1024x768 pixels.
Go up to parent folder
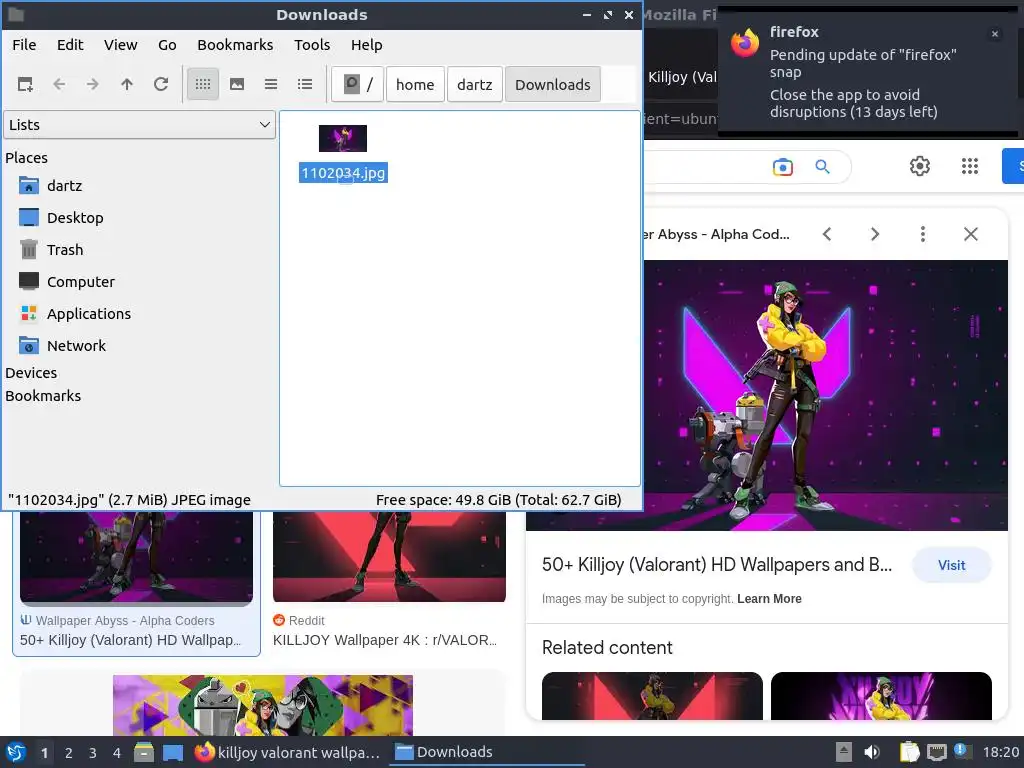click(x=127, y=84)
